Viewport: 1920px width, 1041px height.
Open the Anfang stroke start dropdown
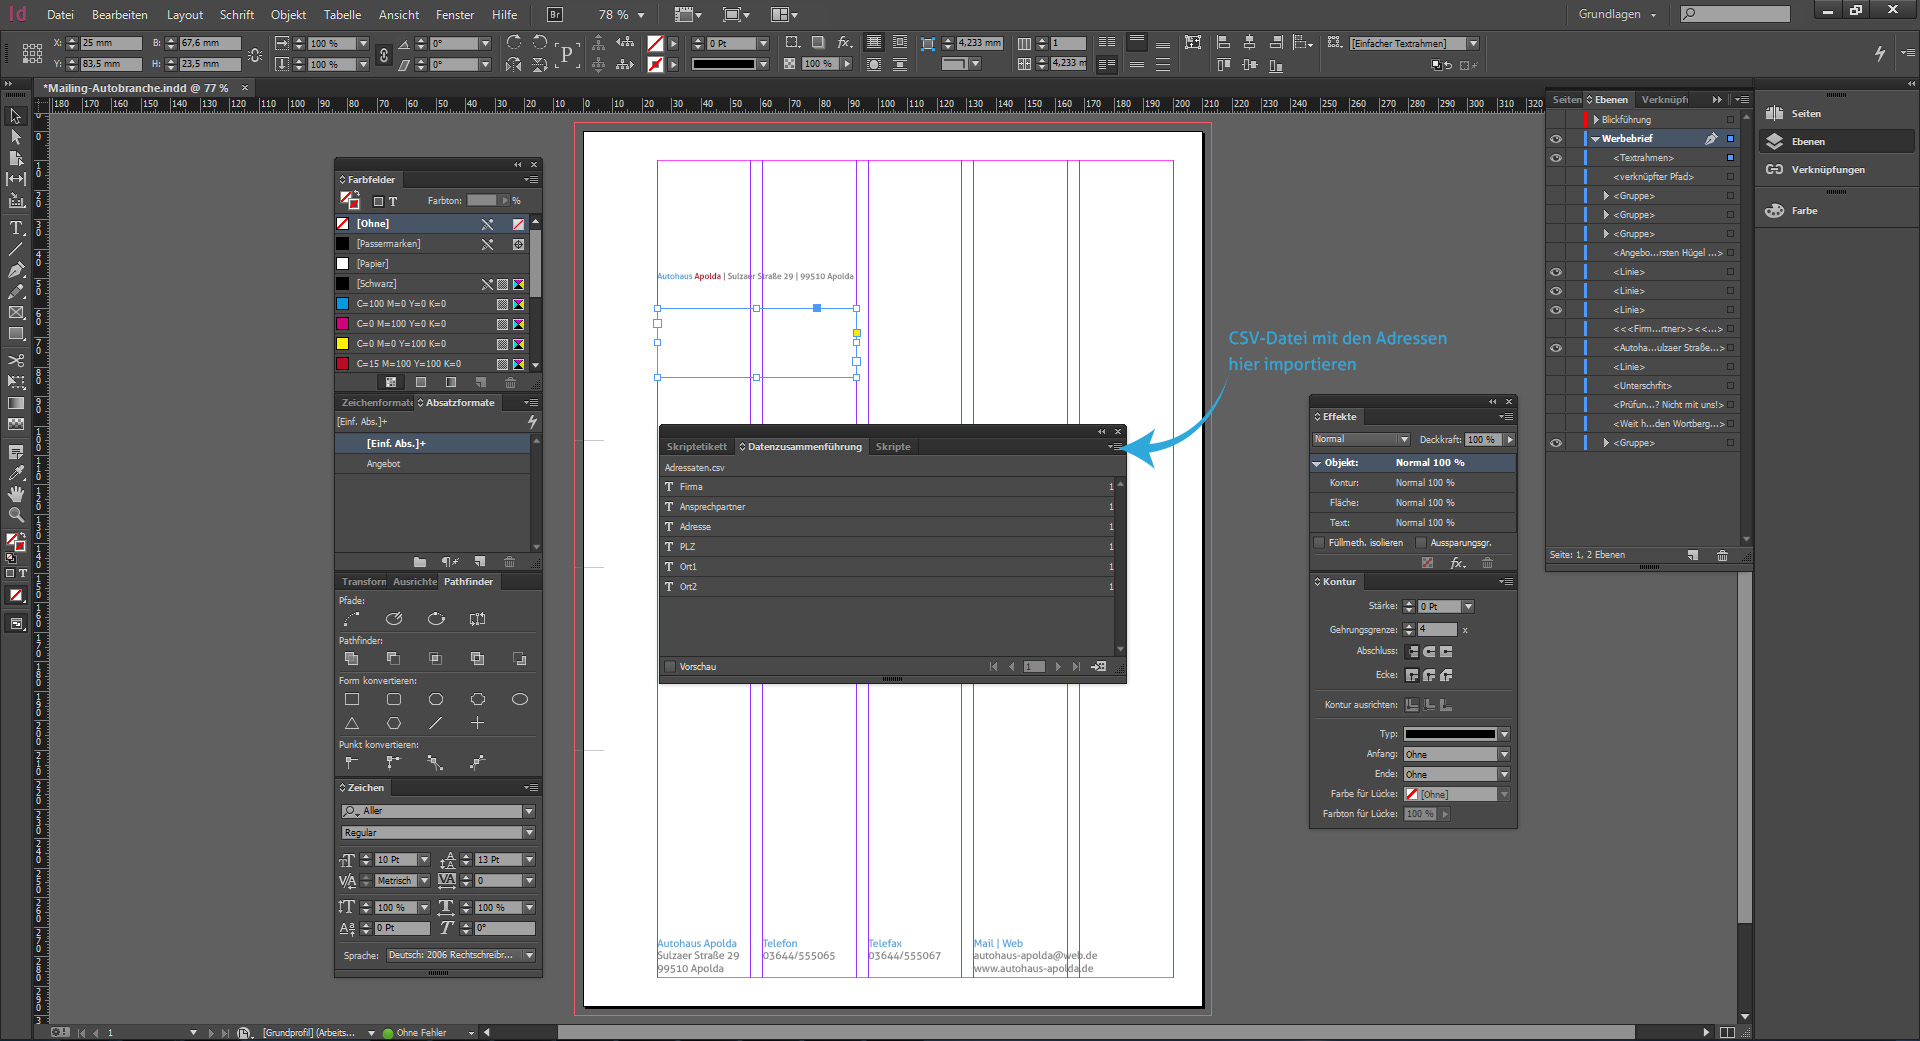(1503, 754)
